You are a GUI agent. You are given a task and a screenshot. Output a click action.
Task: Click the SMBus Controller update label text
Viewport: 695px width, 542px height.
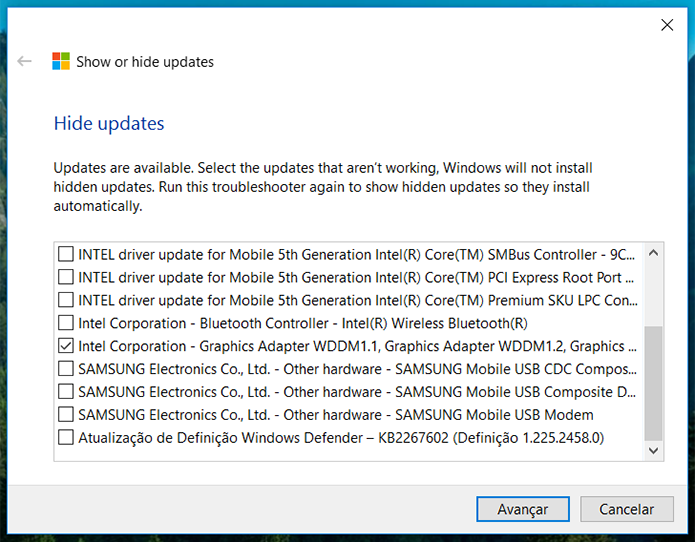tap(357, 255)
